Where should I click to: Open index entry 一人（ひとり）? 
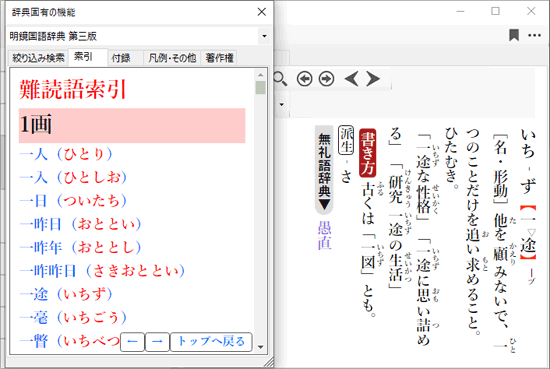click(x=66, y=154)
